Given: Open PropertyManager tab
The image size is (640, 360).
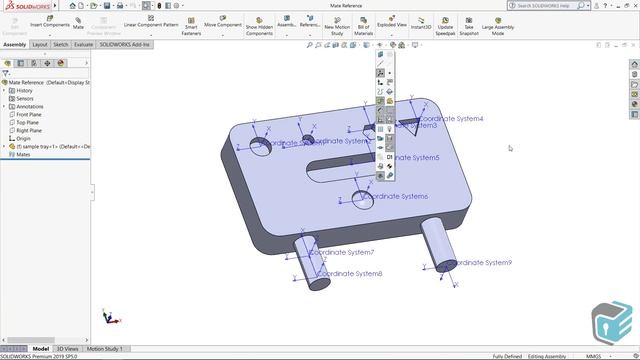Looking at the screenshot, I should tap(21, 63).
